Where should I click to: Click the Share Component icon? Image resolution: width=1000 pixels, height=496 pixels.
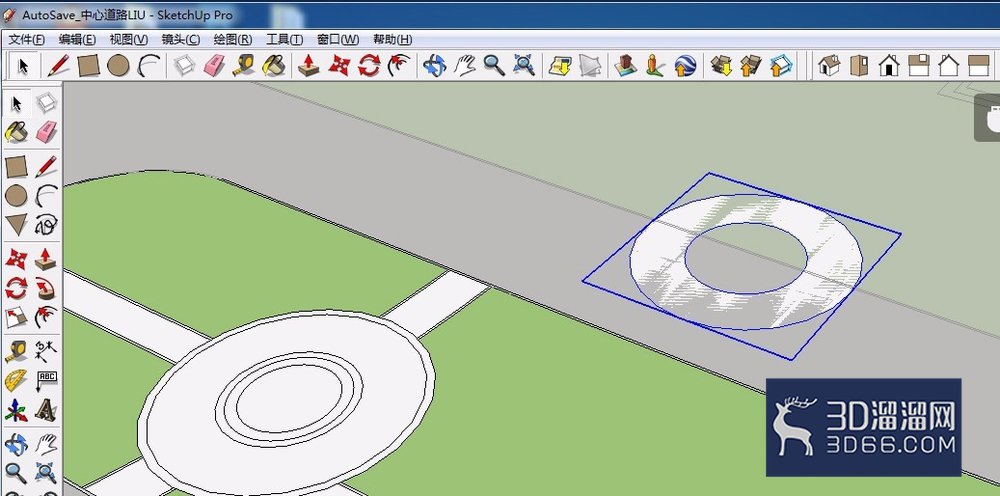coord(781,65)
